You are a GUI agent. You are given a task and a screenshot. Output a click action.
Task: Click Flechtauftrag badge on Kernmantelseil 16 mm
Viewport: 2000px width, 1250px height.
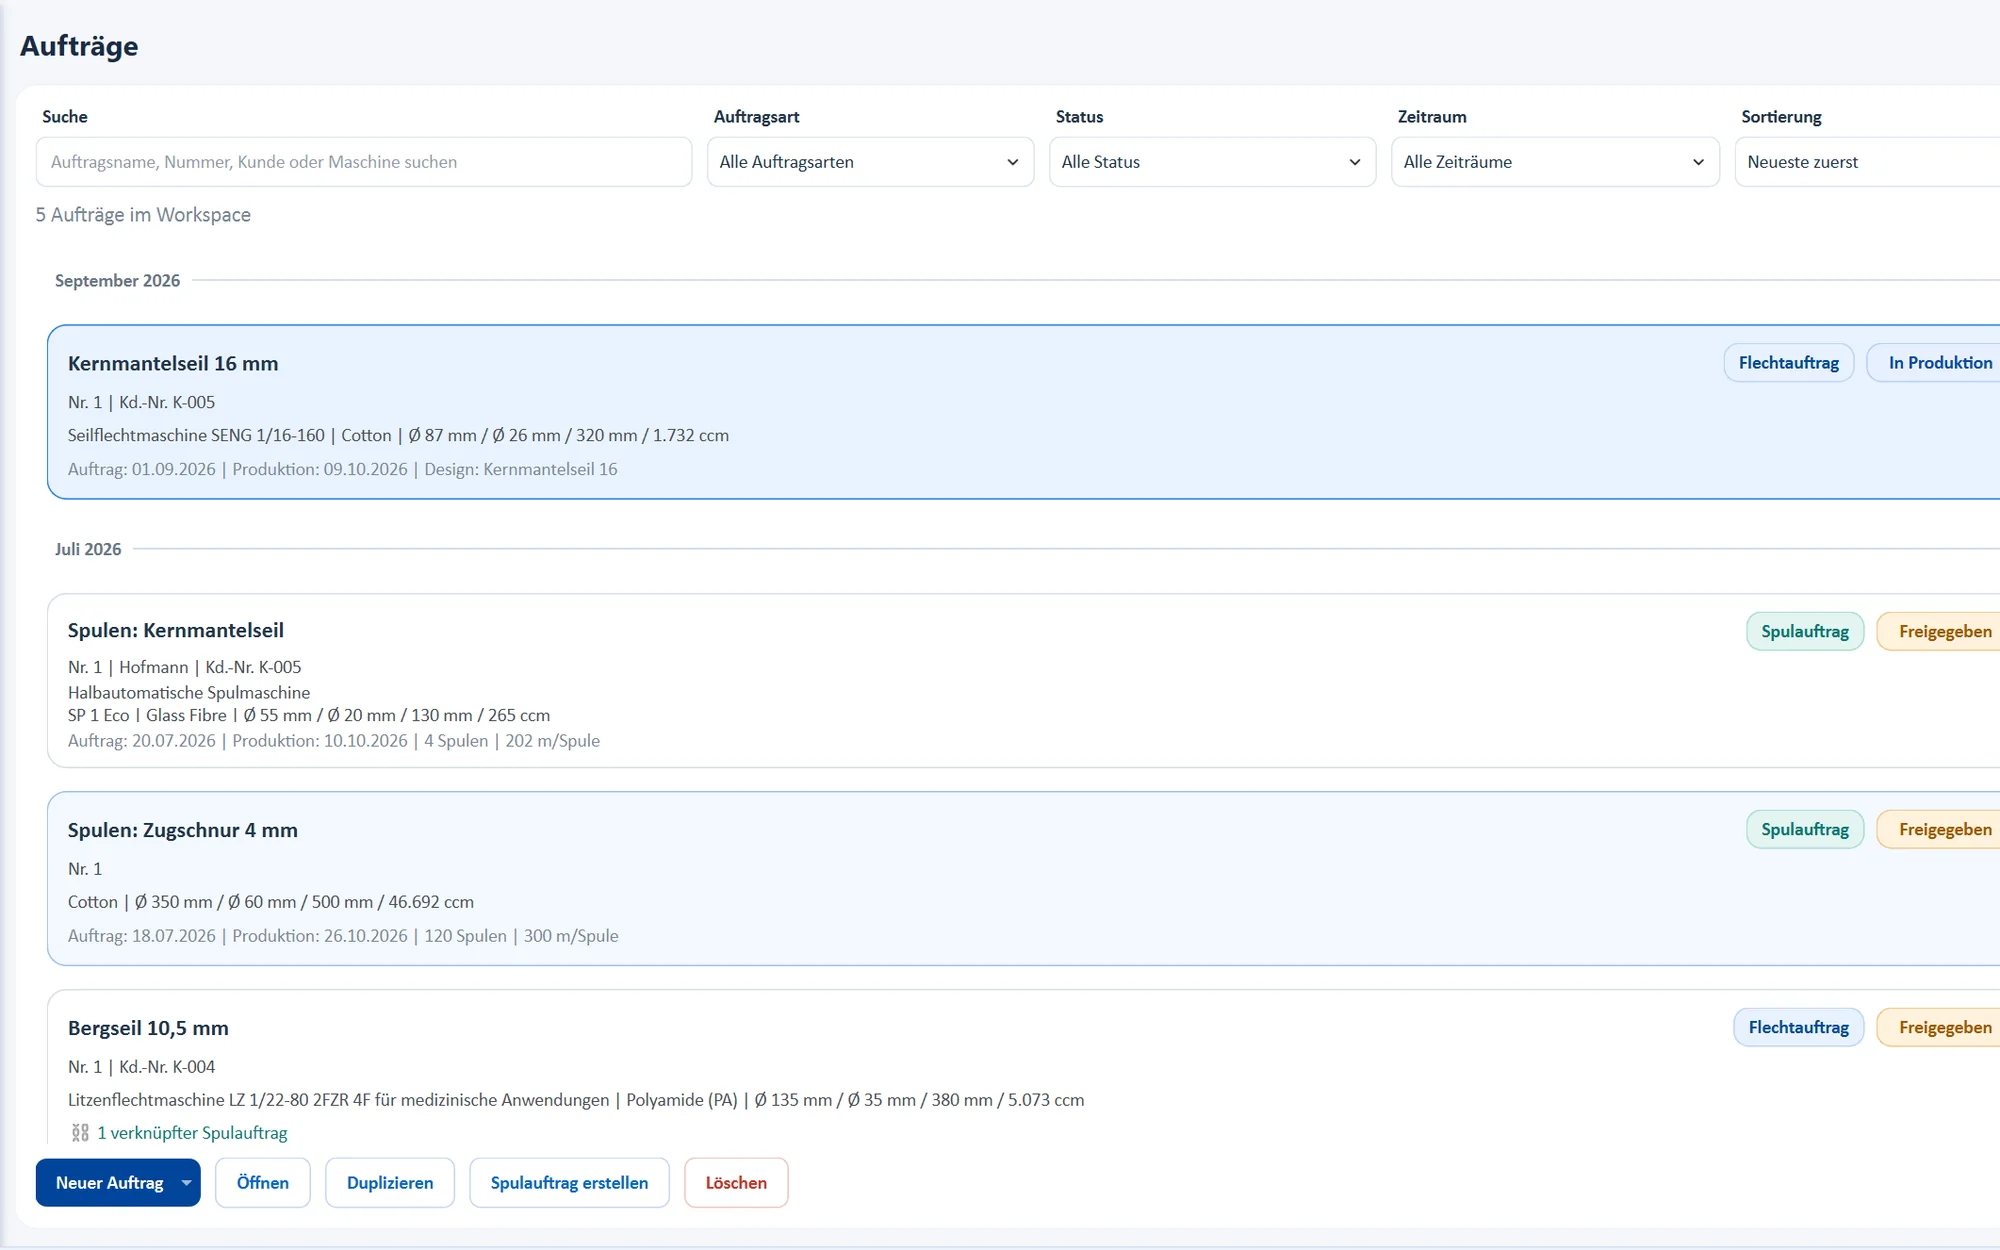(x=1788, y=363)
